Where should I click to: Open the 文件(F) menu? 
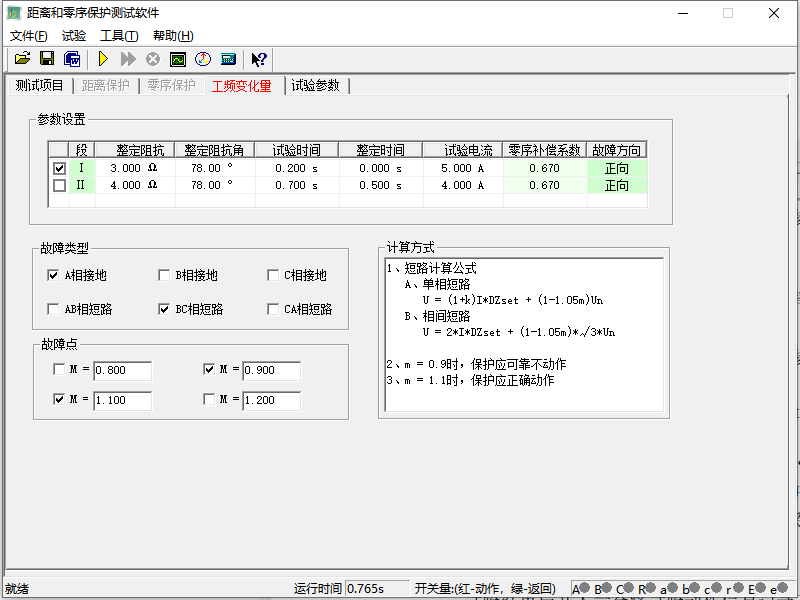tap(28, 36)
